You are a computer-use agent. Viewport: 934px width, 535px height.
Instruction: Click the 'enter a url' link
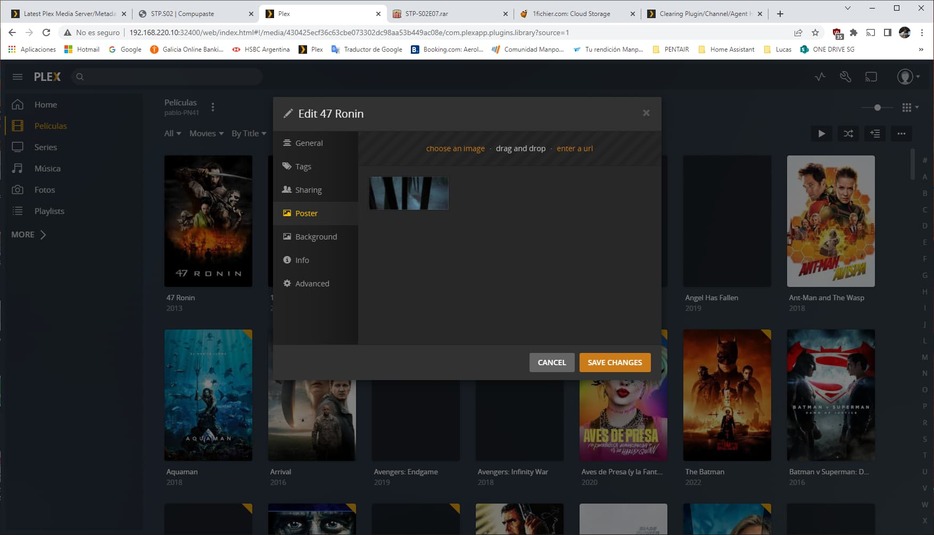(x=574, y=148)
